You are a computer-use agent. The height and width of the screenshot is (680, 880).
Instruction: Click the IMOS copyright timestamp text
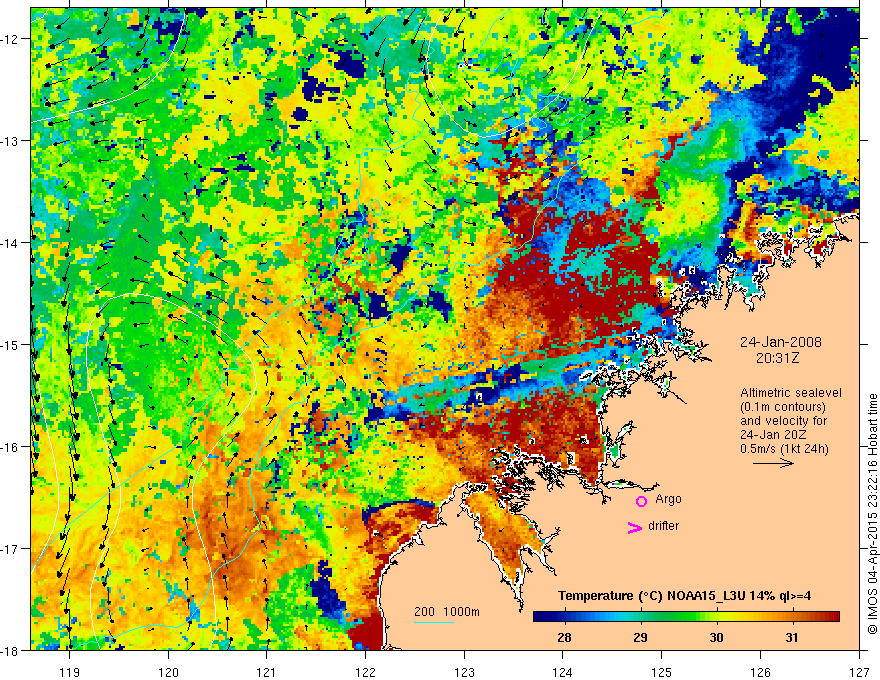click(872, 513)
